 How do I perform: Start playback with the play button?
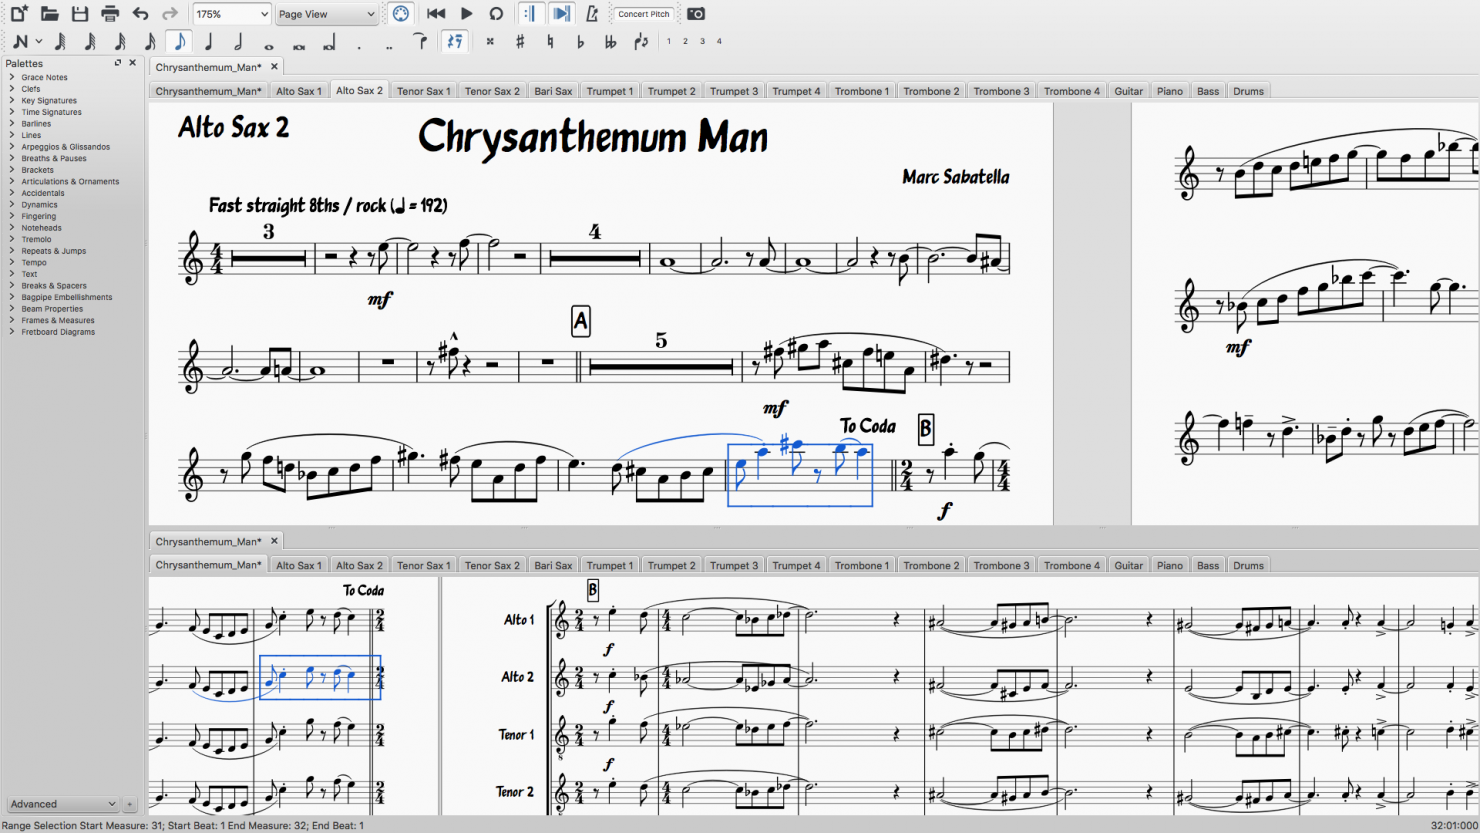(x=466, y=14)
